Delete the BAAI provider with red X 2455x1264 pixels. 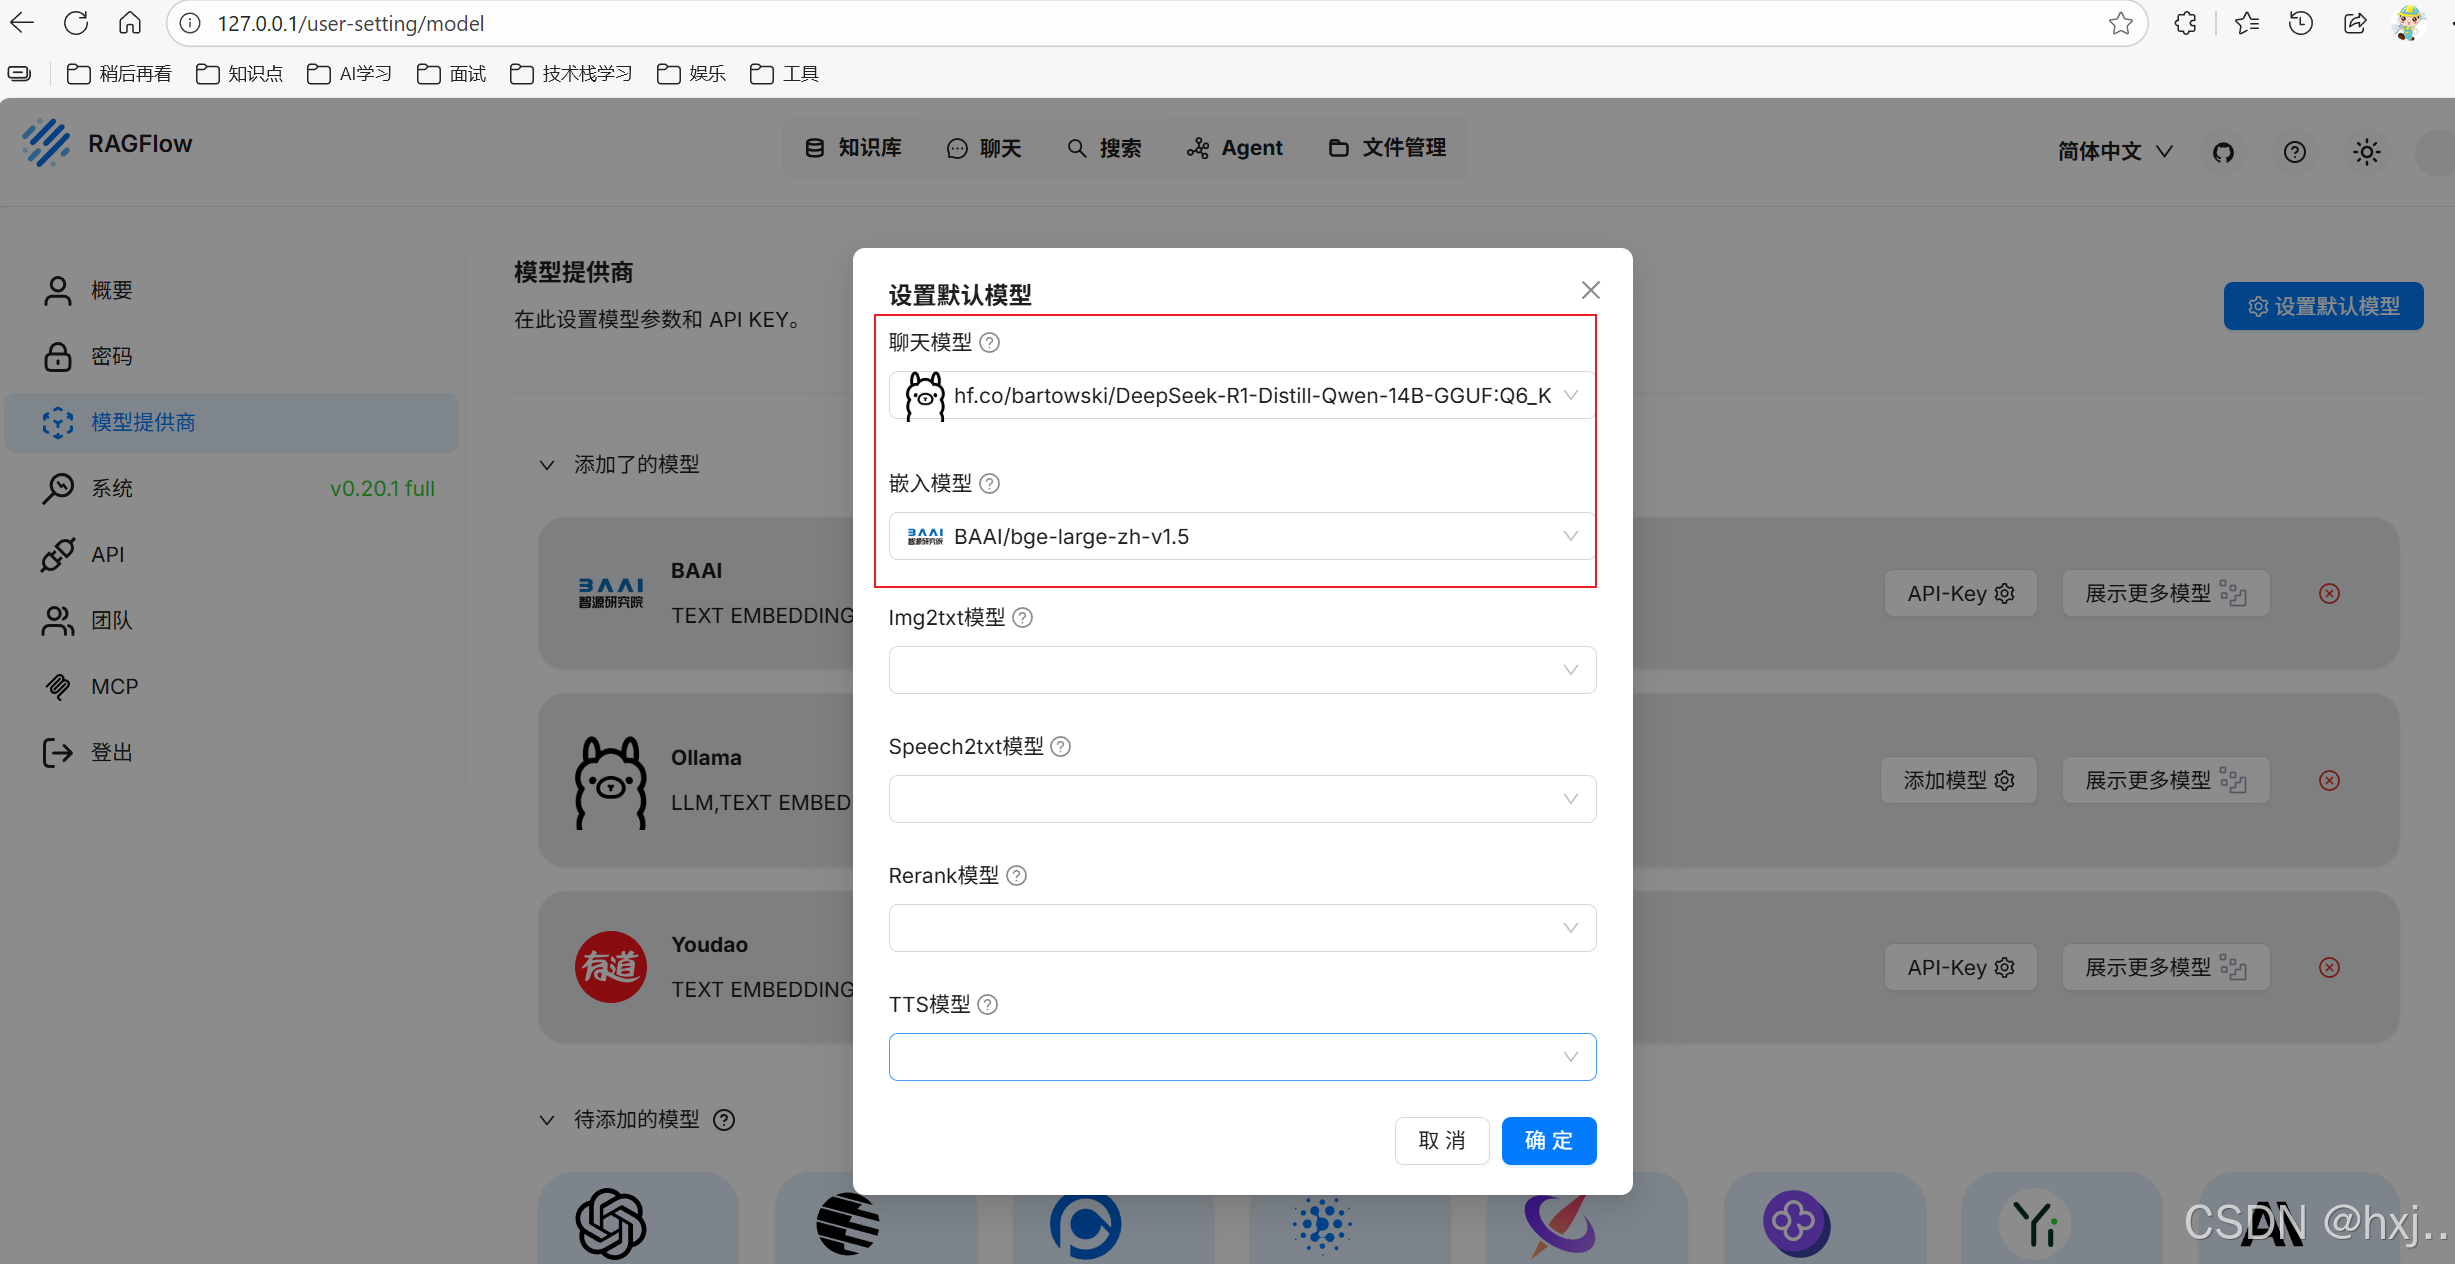point(2329,594)
